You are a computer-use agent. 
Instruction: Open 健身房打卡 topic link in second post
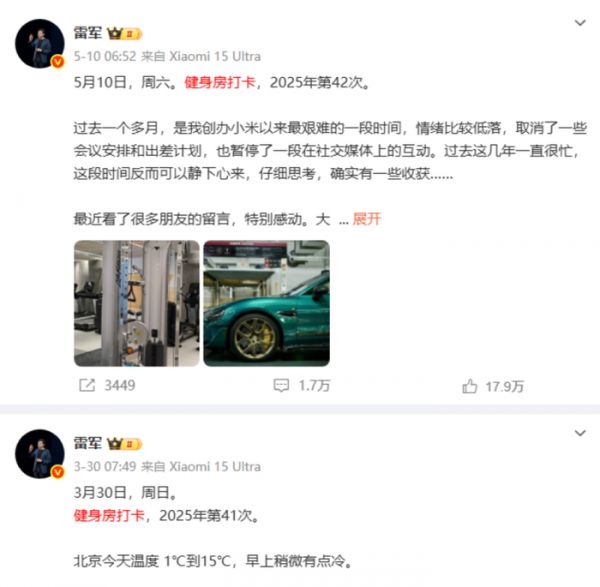[x=109, y=515]
